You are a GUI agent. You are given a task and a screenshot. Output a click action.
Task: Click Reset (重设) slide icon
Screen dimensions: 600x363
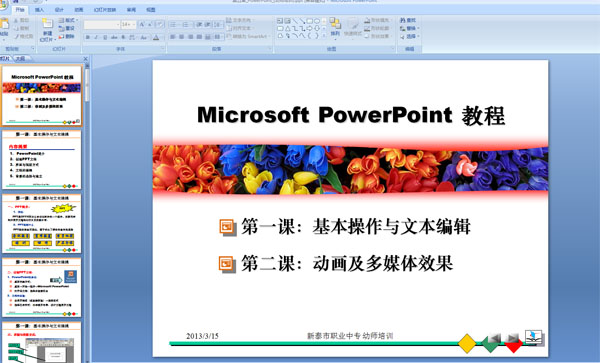[62, 28]
